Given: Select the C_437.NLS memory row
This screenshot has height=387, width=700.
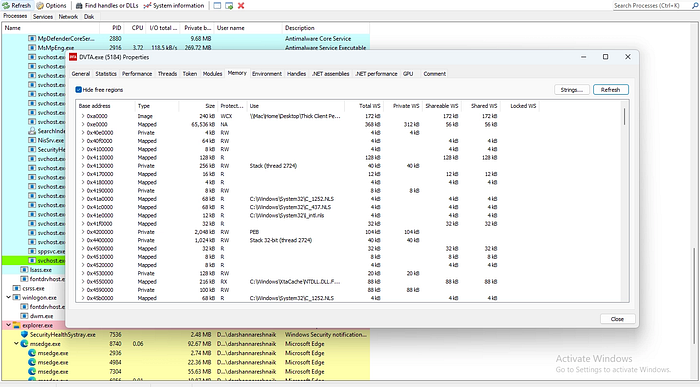Looking at the screenshot, I should [x=308, y=207].
